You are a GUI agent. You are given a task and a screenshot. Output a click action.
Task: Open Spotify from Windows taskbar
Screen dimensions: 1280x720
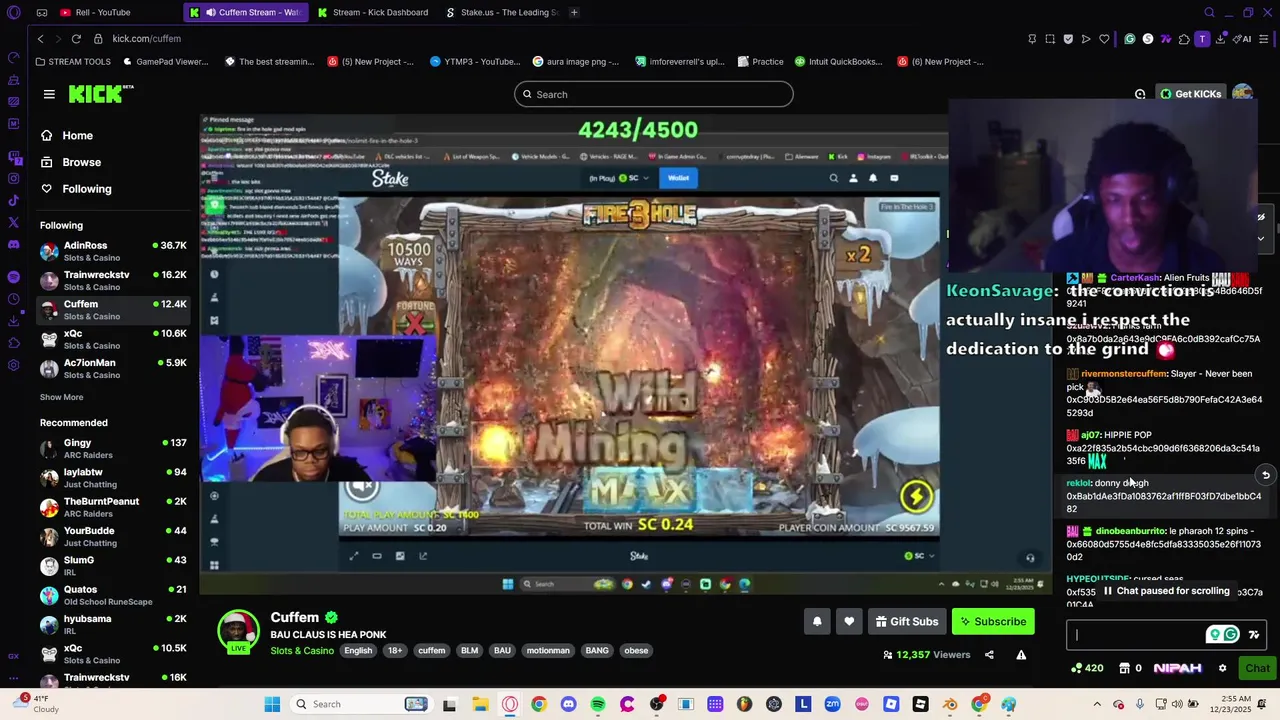point(597,704)
